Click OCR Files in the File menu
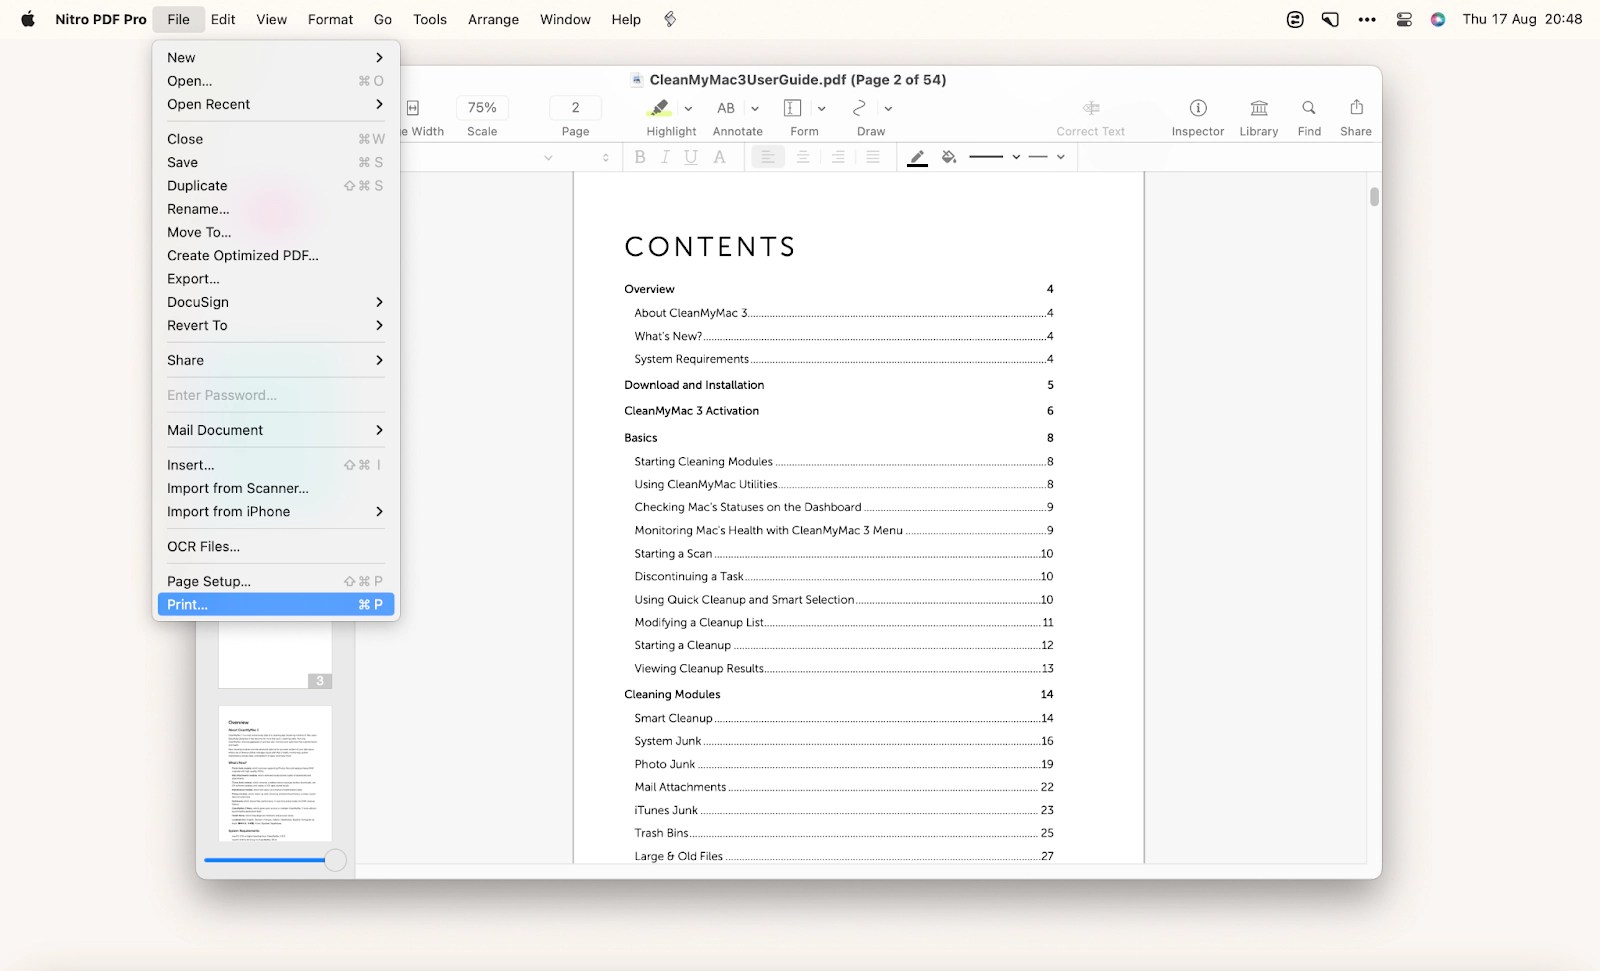Image resolution: width=1600 pixels, height=971 pixels. [203, 546]
